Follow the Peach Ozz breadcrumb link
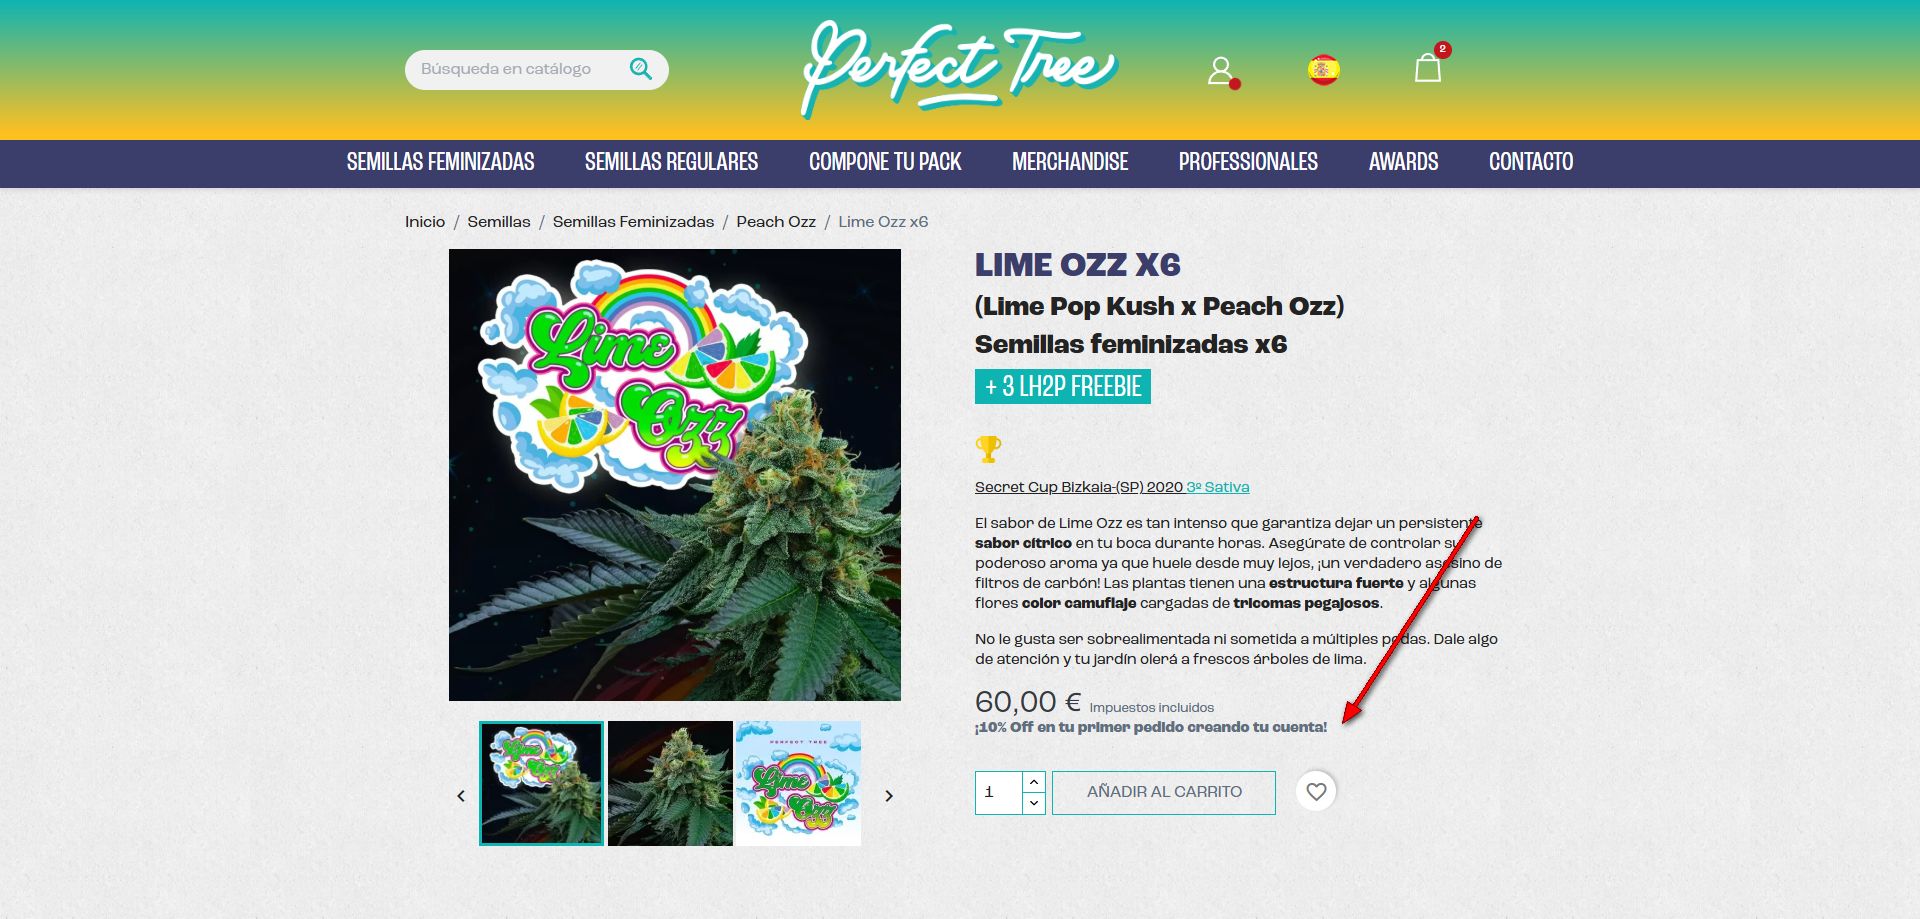 coord(776,222)
